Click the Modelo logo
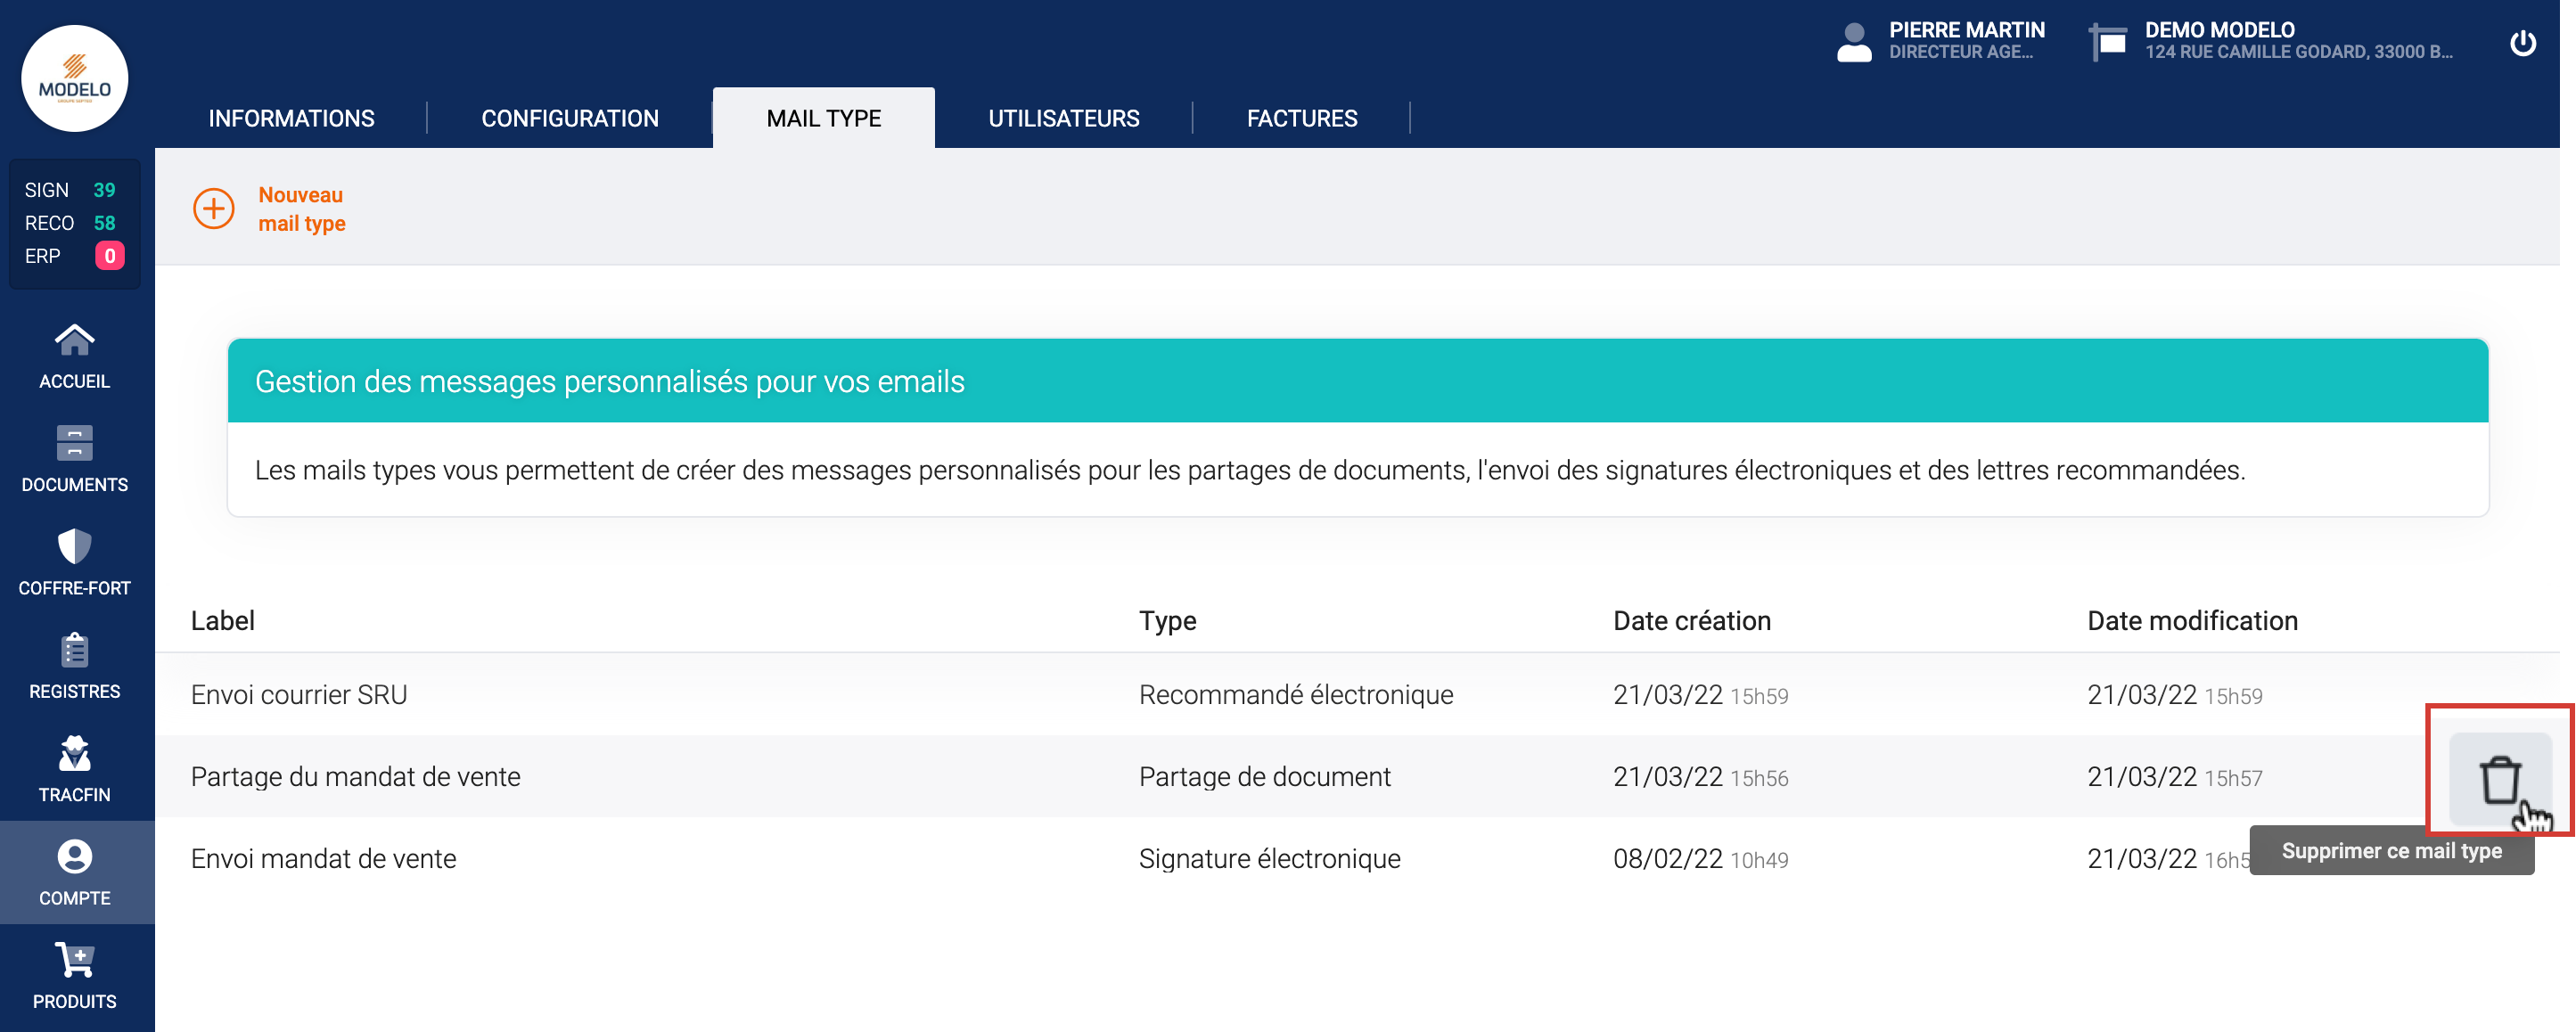The width and height of the screenshot is (2576, 1032). point(74,79)
